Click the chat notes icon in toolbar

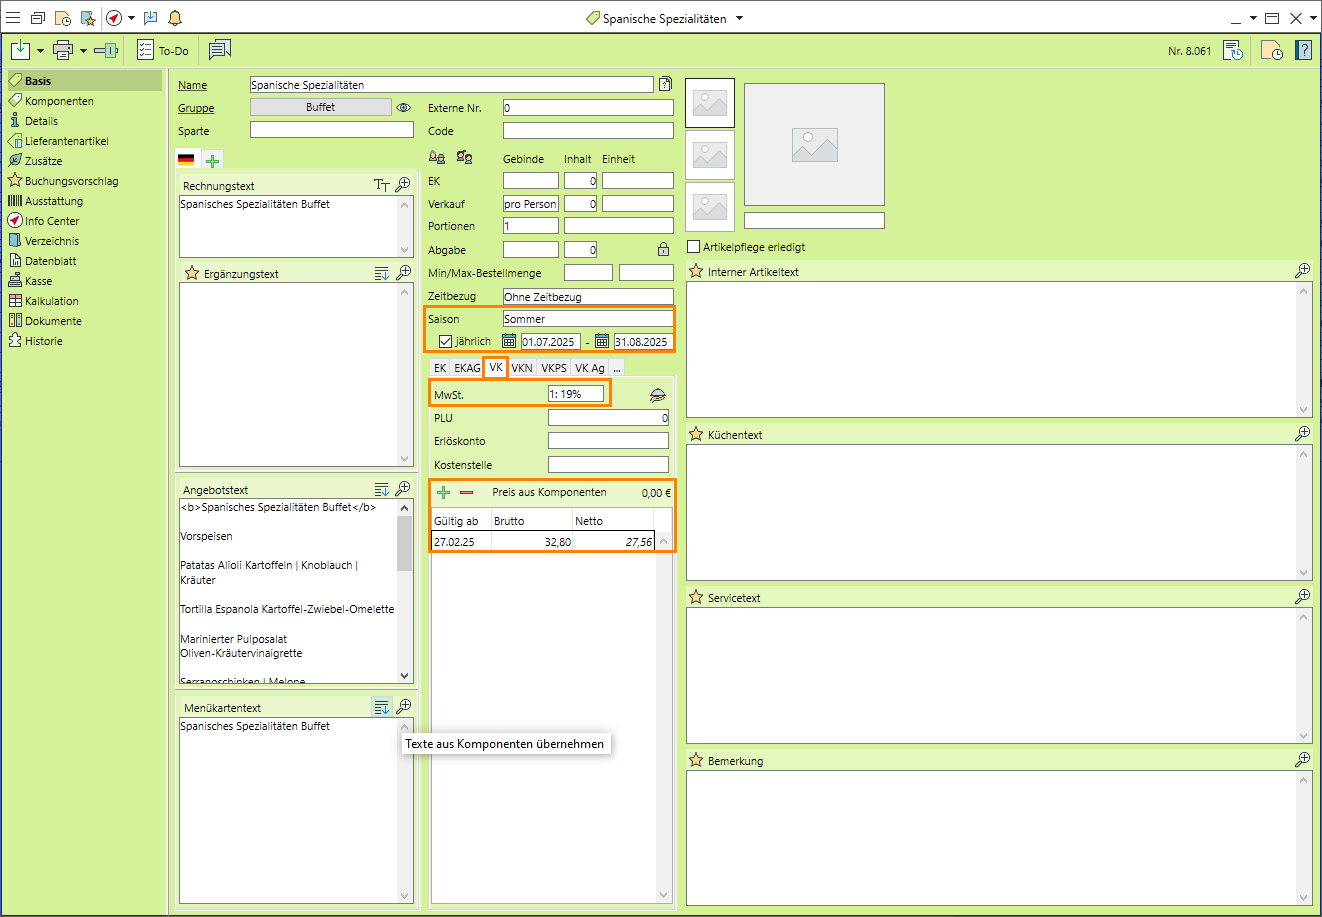tap(220, 50)
